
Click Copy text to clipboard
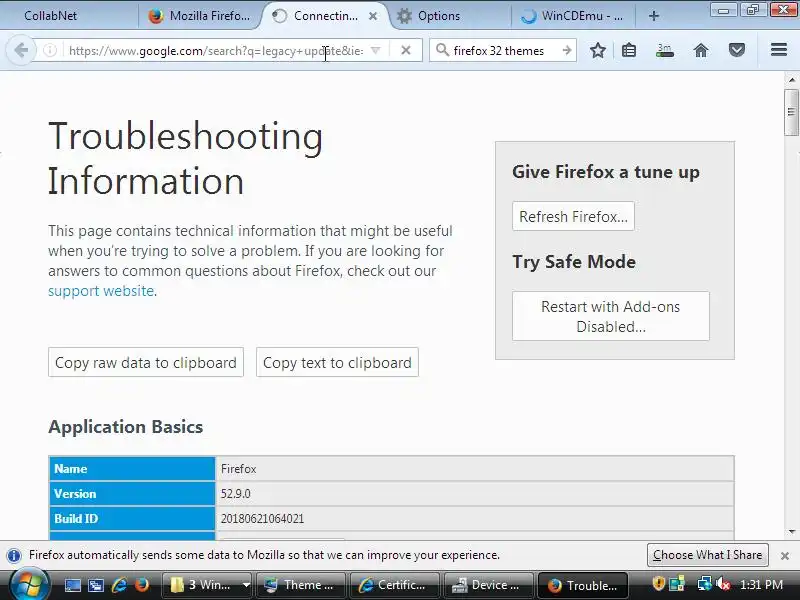(x=337, y=363)
